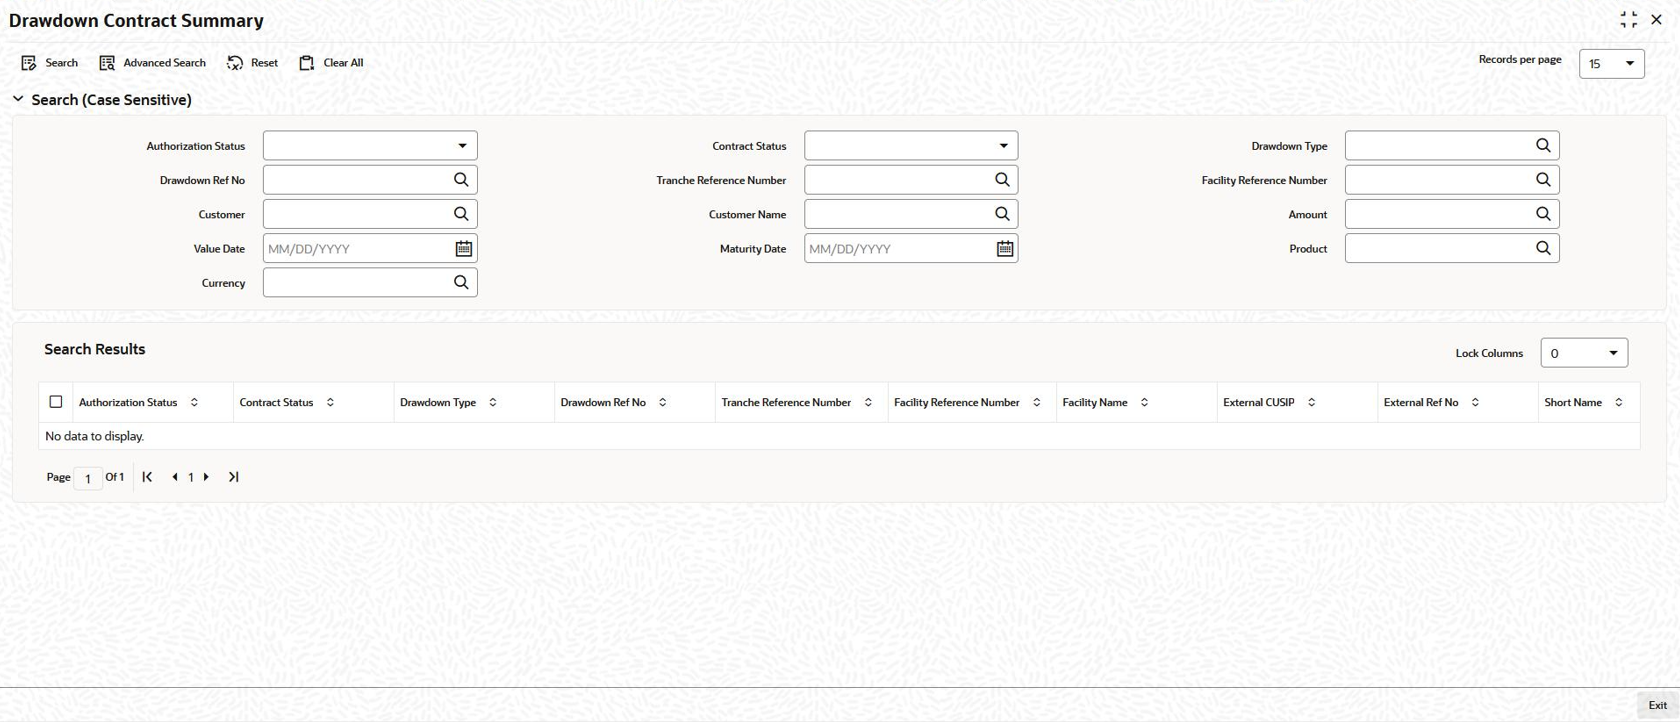
Task: Focus the page number box
Action: tap(88, 478)
